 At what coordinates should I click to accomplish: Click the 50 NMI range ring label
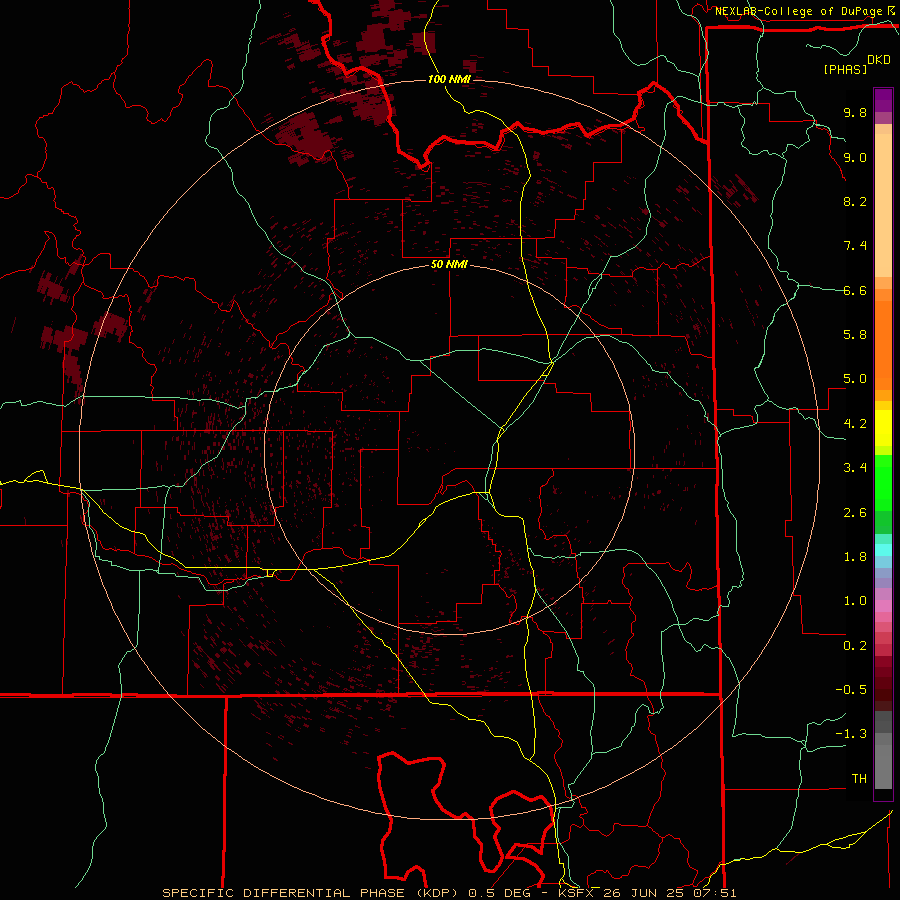click(449, 264)
